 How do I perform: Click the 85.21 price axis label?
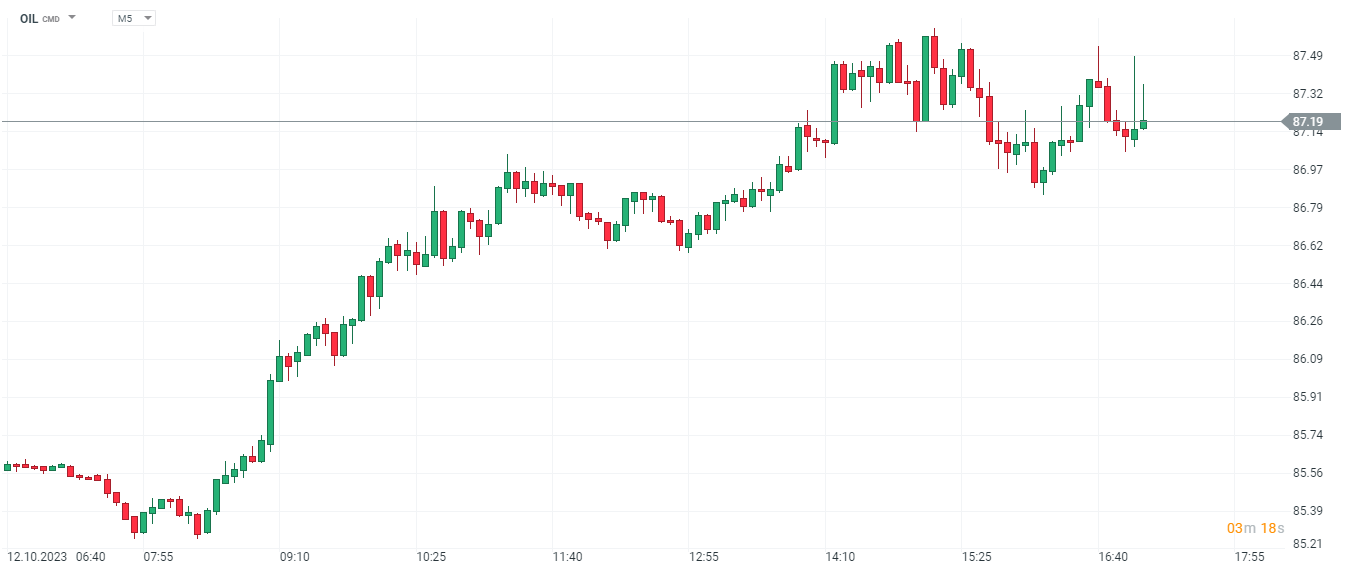point(1308,544)
